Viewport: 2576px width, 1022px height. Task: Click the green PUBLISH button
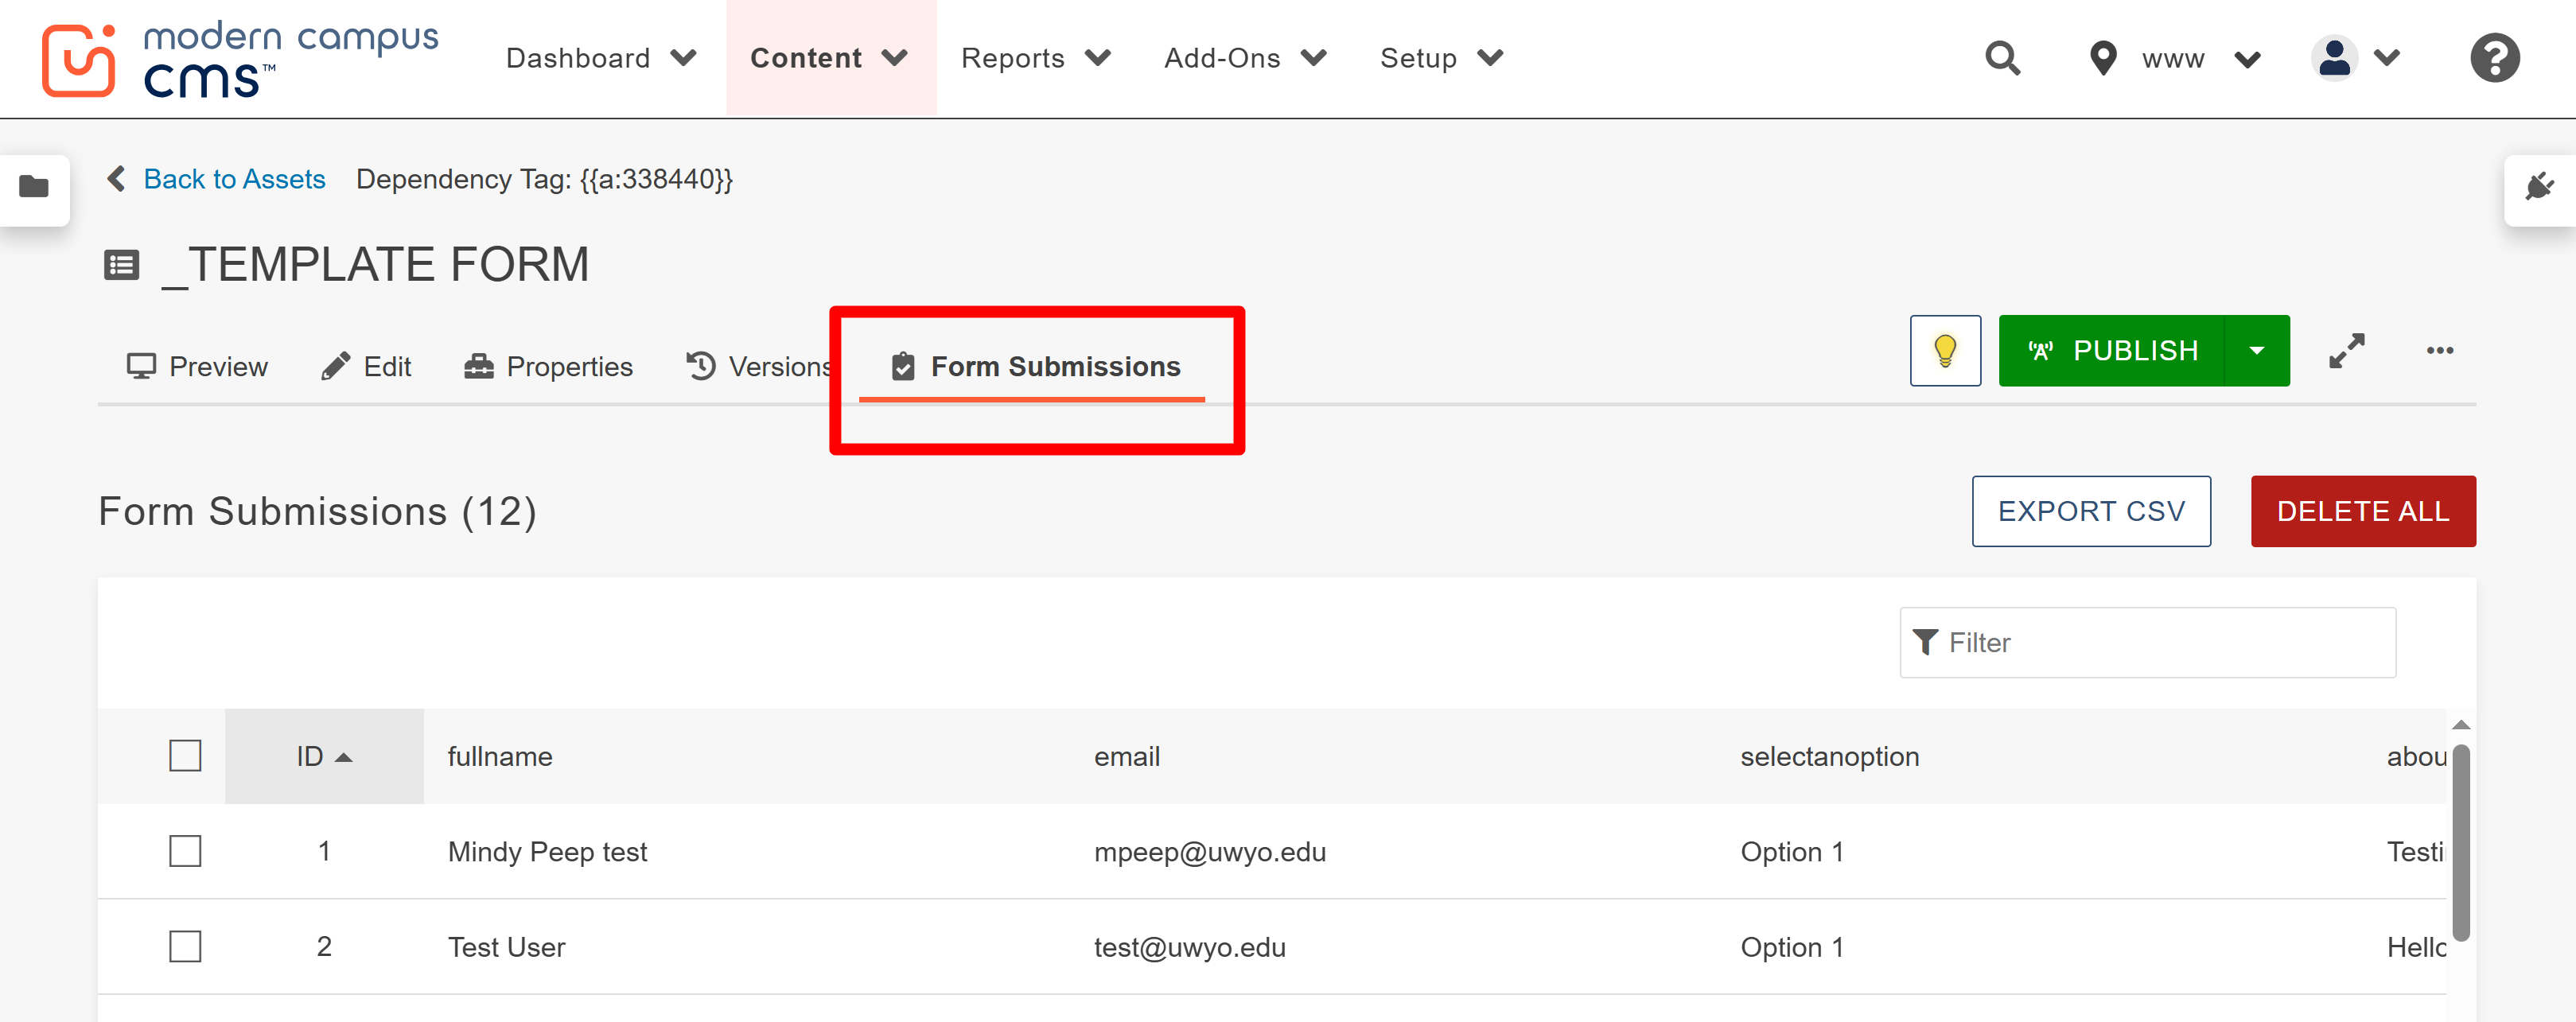[x=2111, y=350]
